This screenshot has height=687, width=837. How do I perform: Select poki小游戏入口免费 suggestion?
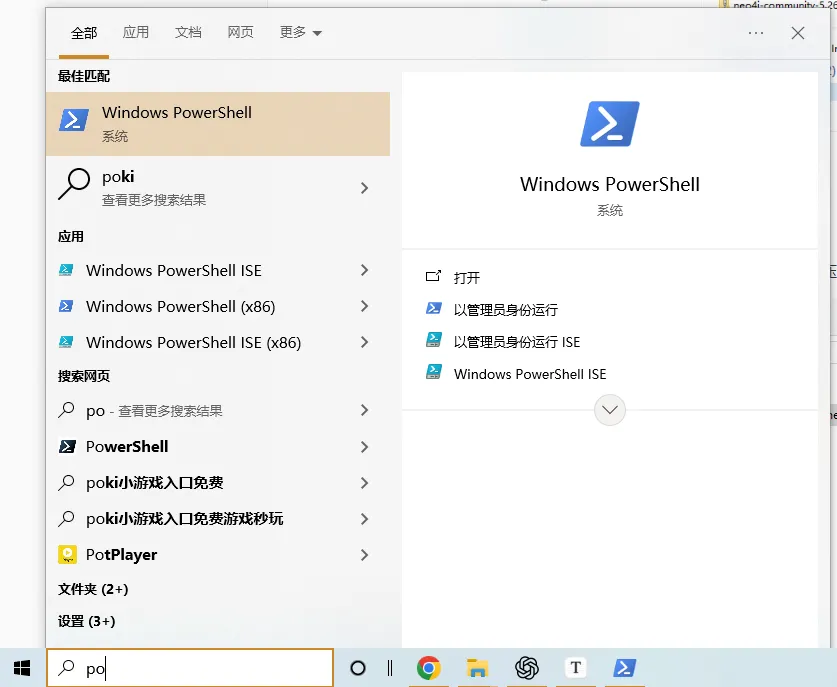[x=218, y=483]
